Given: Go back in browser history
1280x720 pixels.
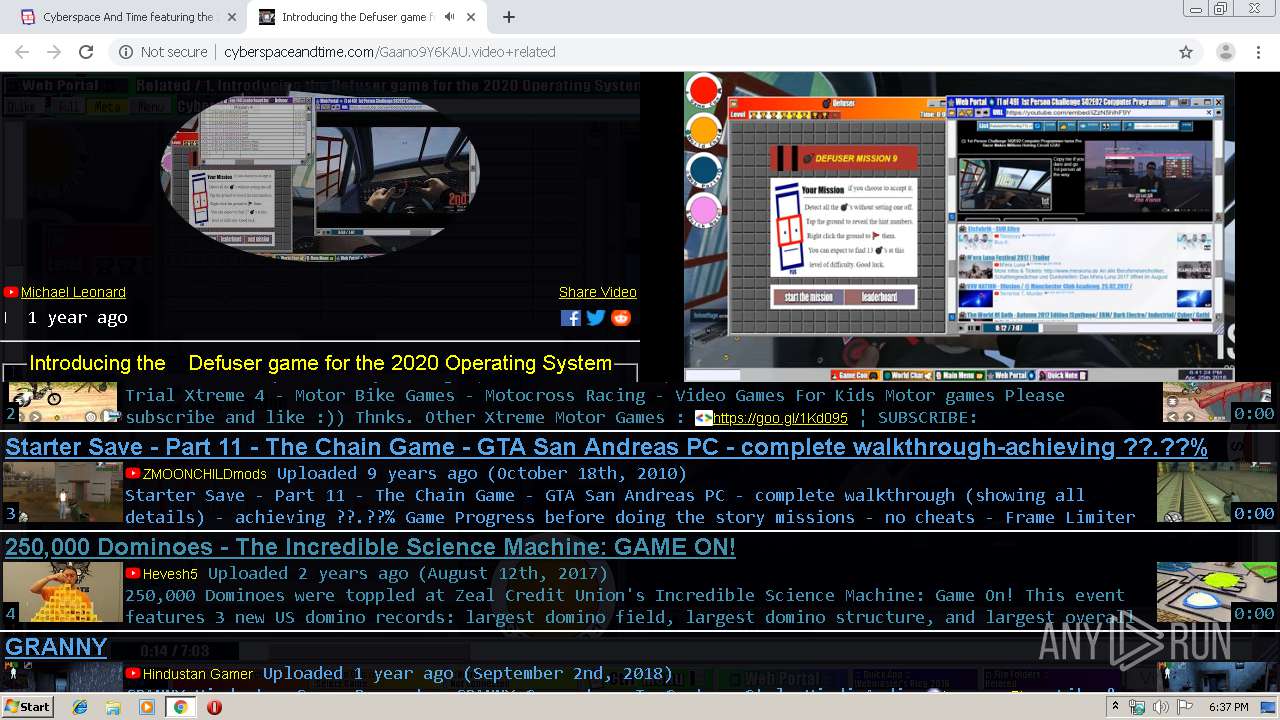Looking at the screenshot, I should pos(22,52).
